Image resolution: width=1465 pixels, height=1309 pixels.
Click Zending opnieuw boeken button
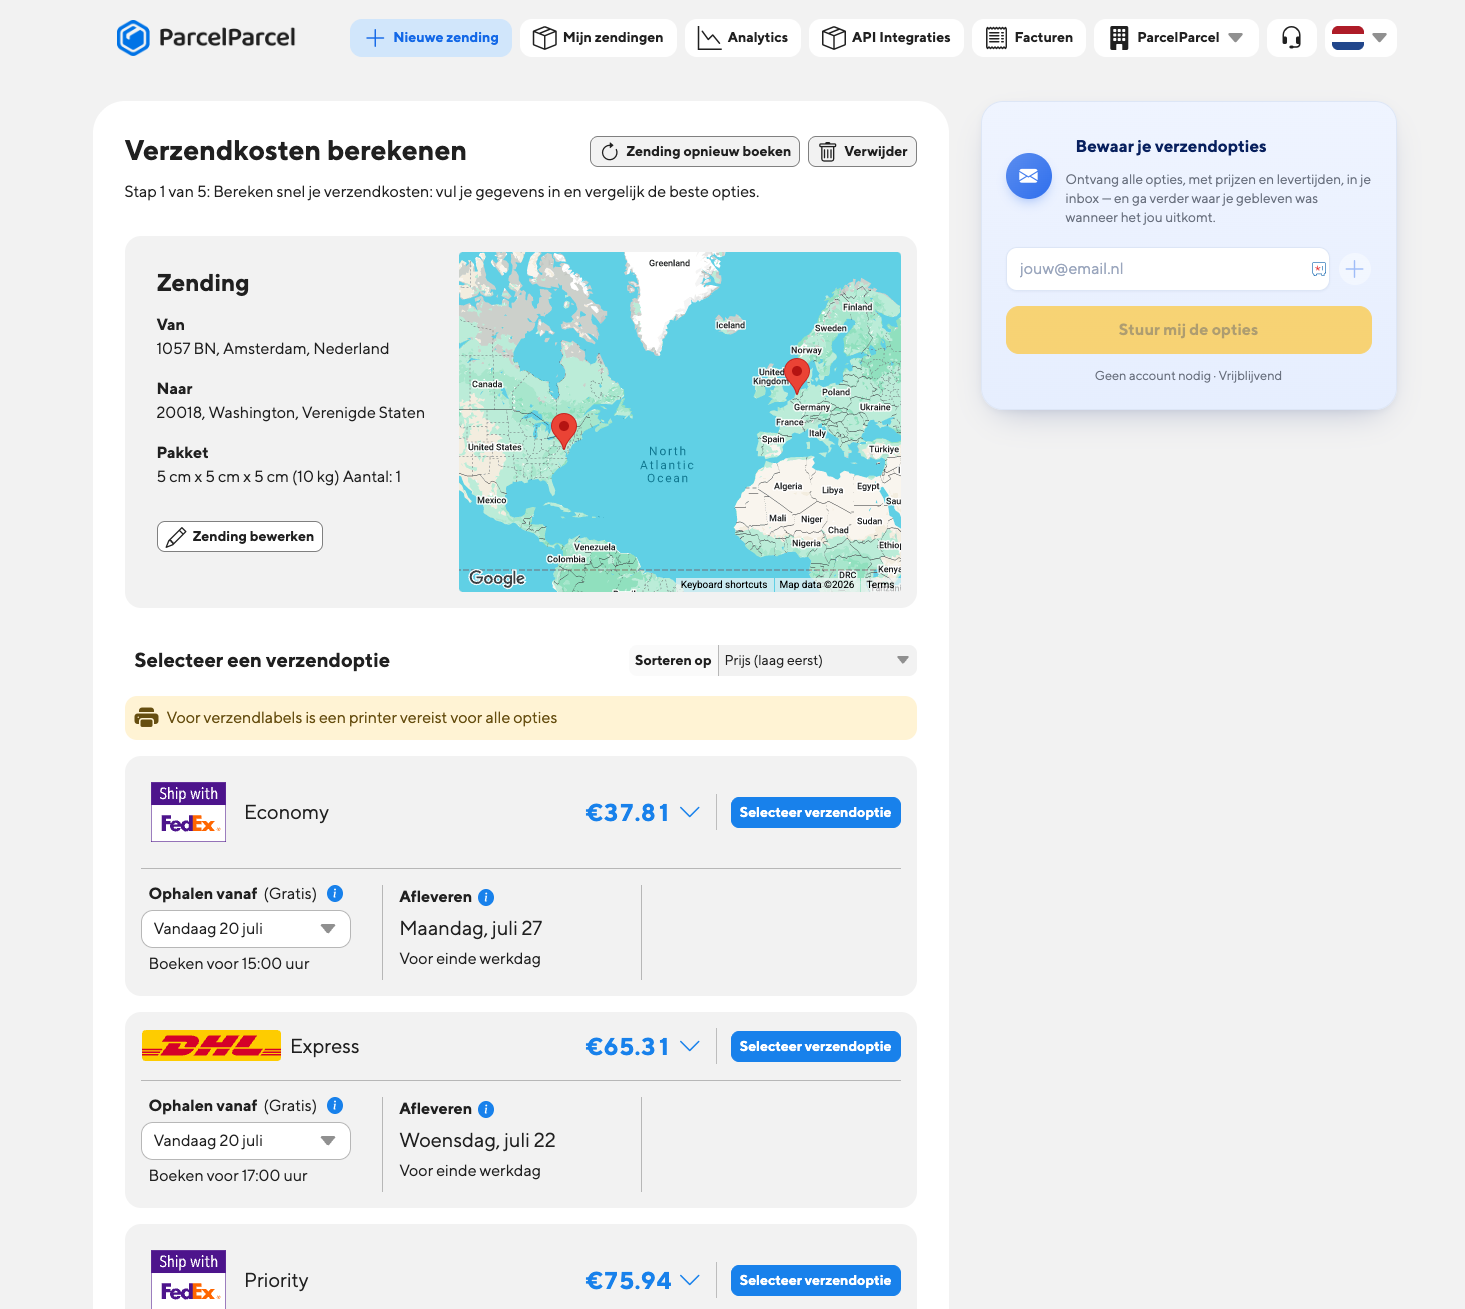coord(695,151)
